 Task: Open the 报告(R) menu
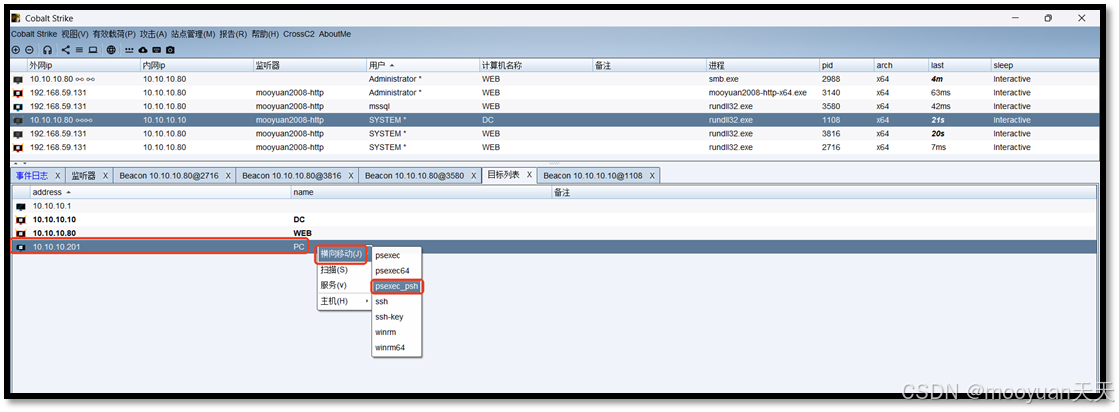pyautogui.click(x=233, y=34)
